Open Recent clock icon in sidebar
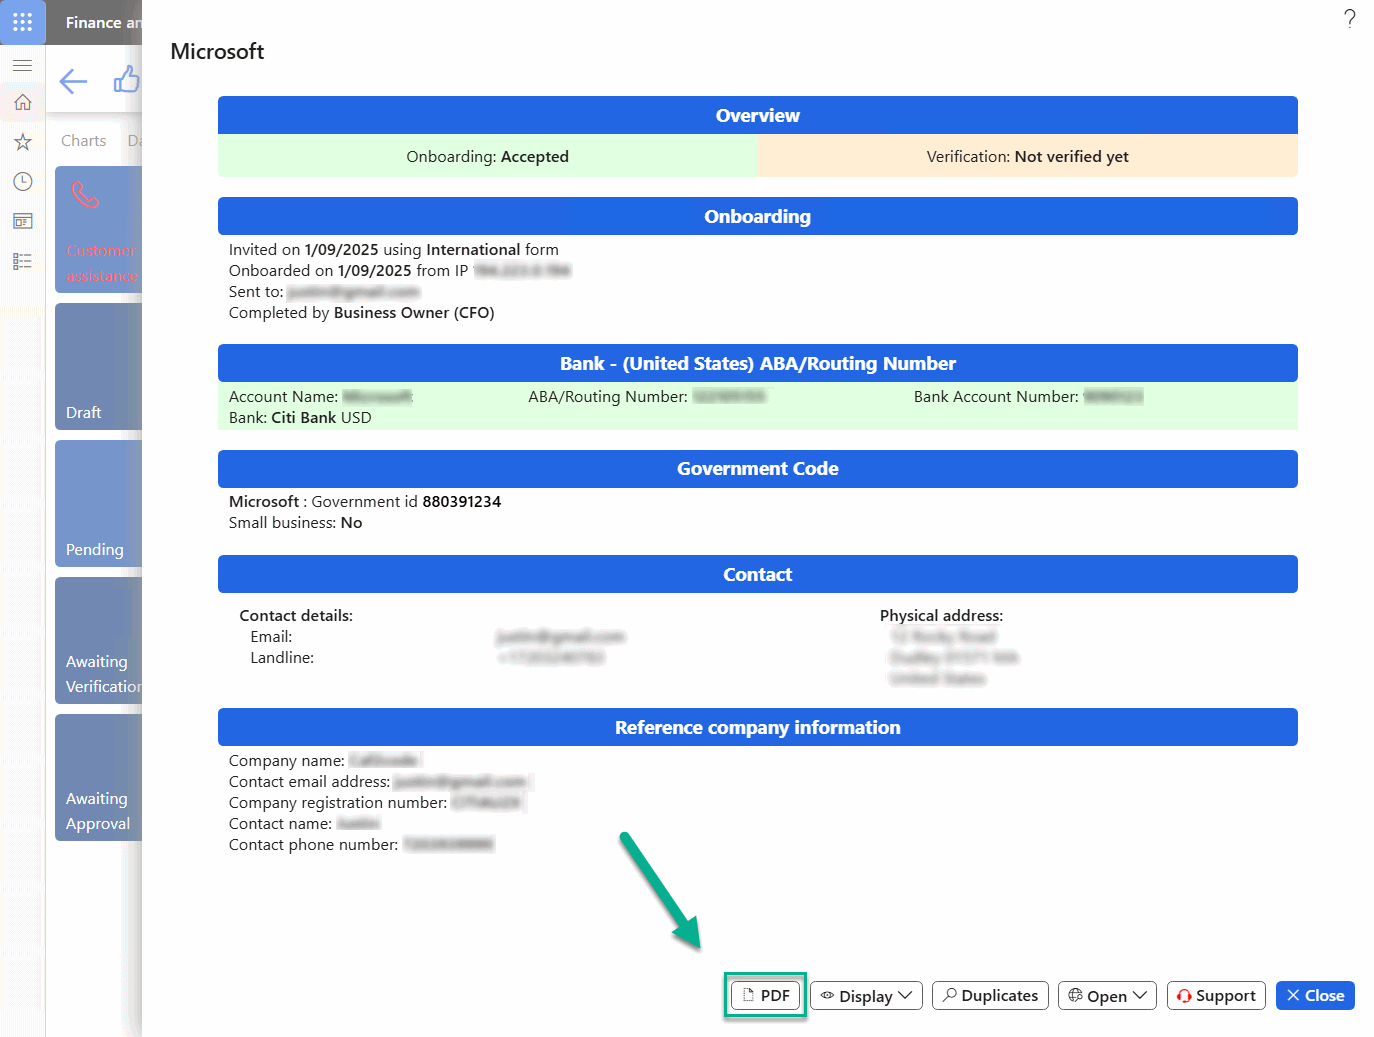The width and height of the screenshot is (1374, 1037). [x=22, y=181]
